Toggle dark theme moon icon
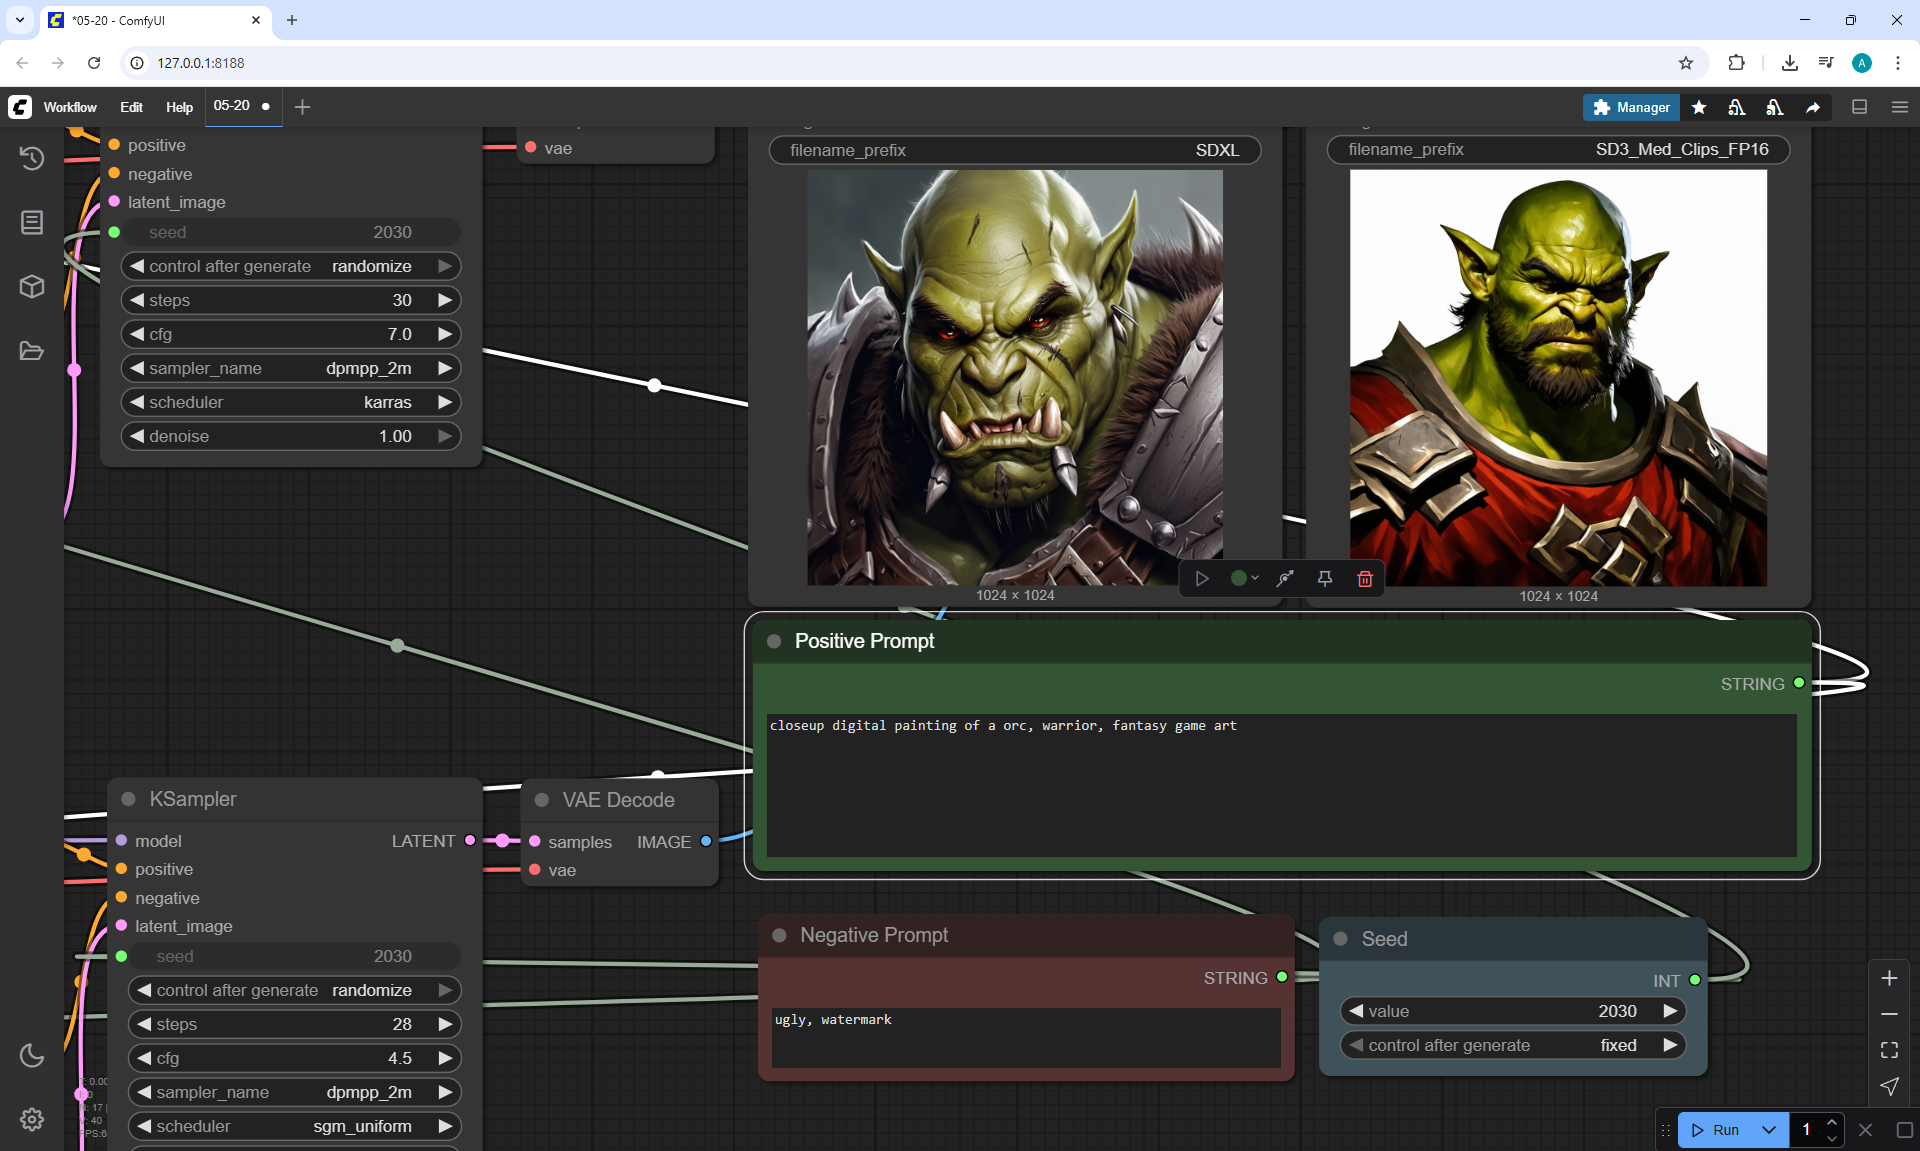 click(32, 1055)
